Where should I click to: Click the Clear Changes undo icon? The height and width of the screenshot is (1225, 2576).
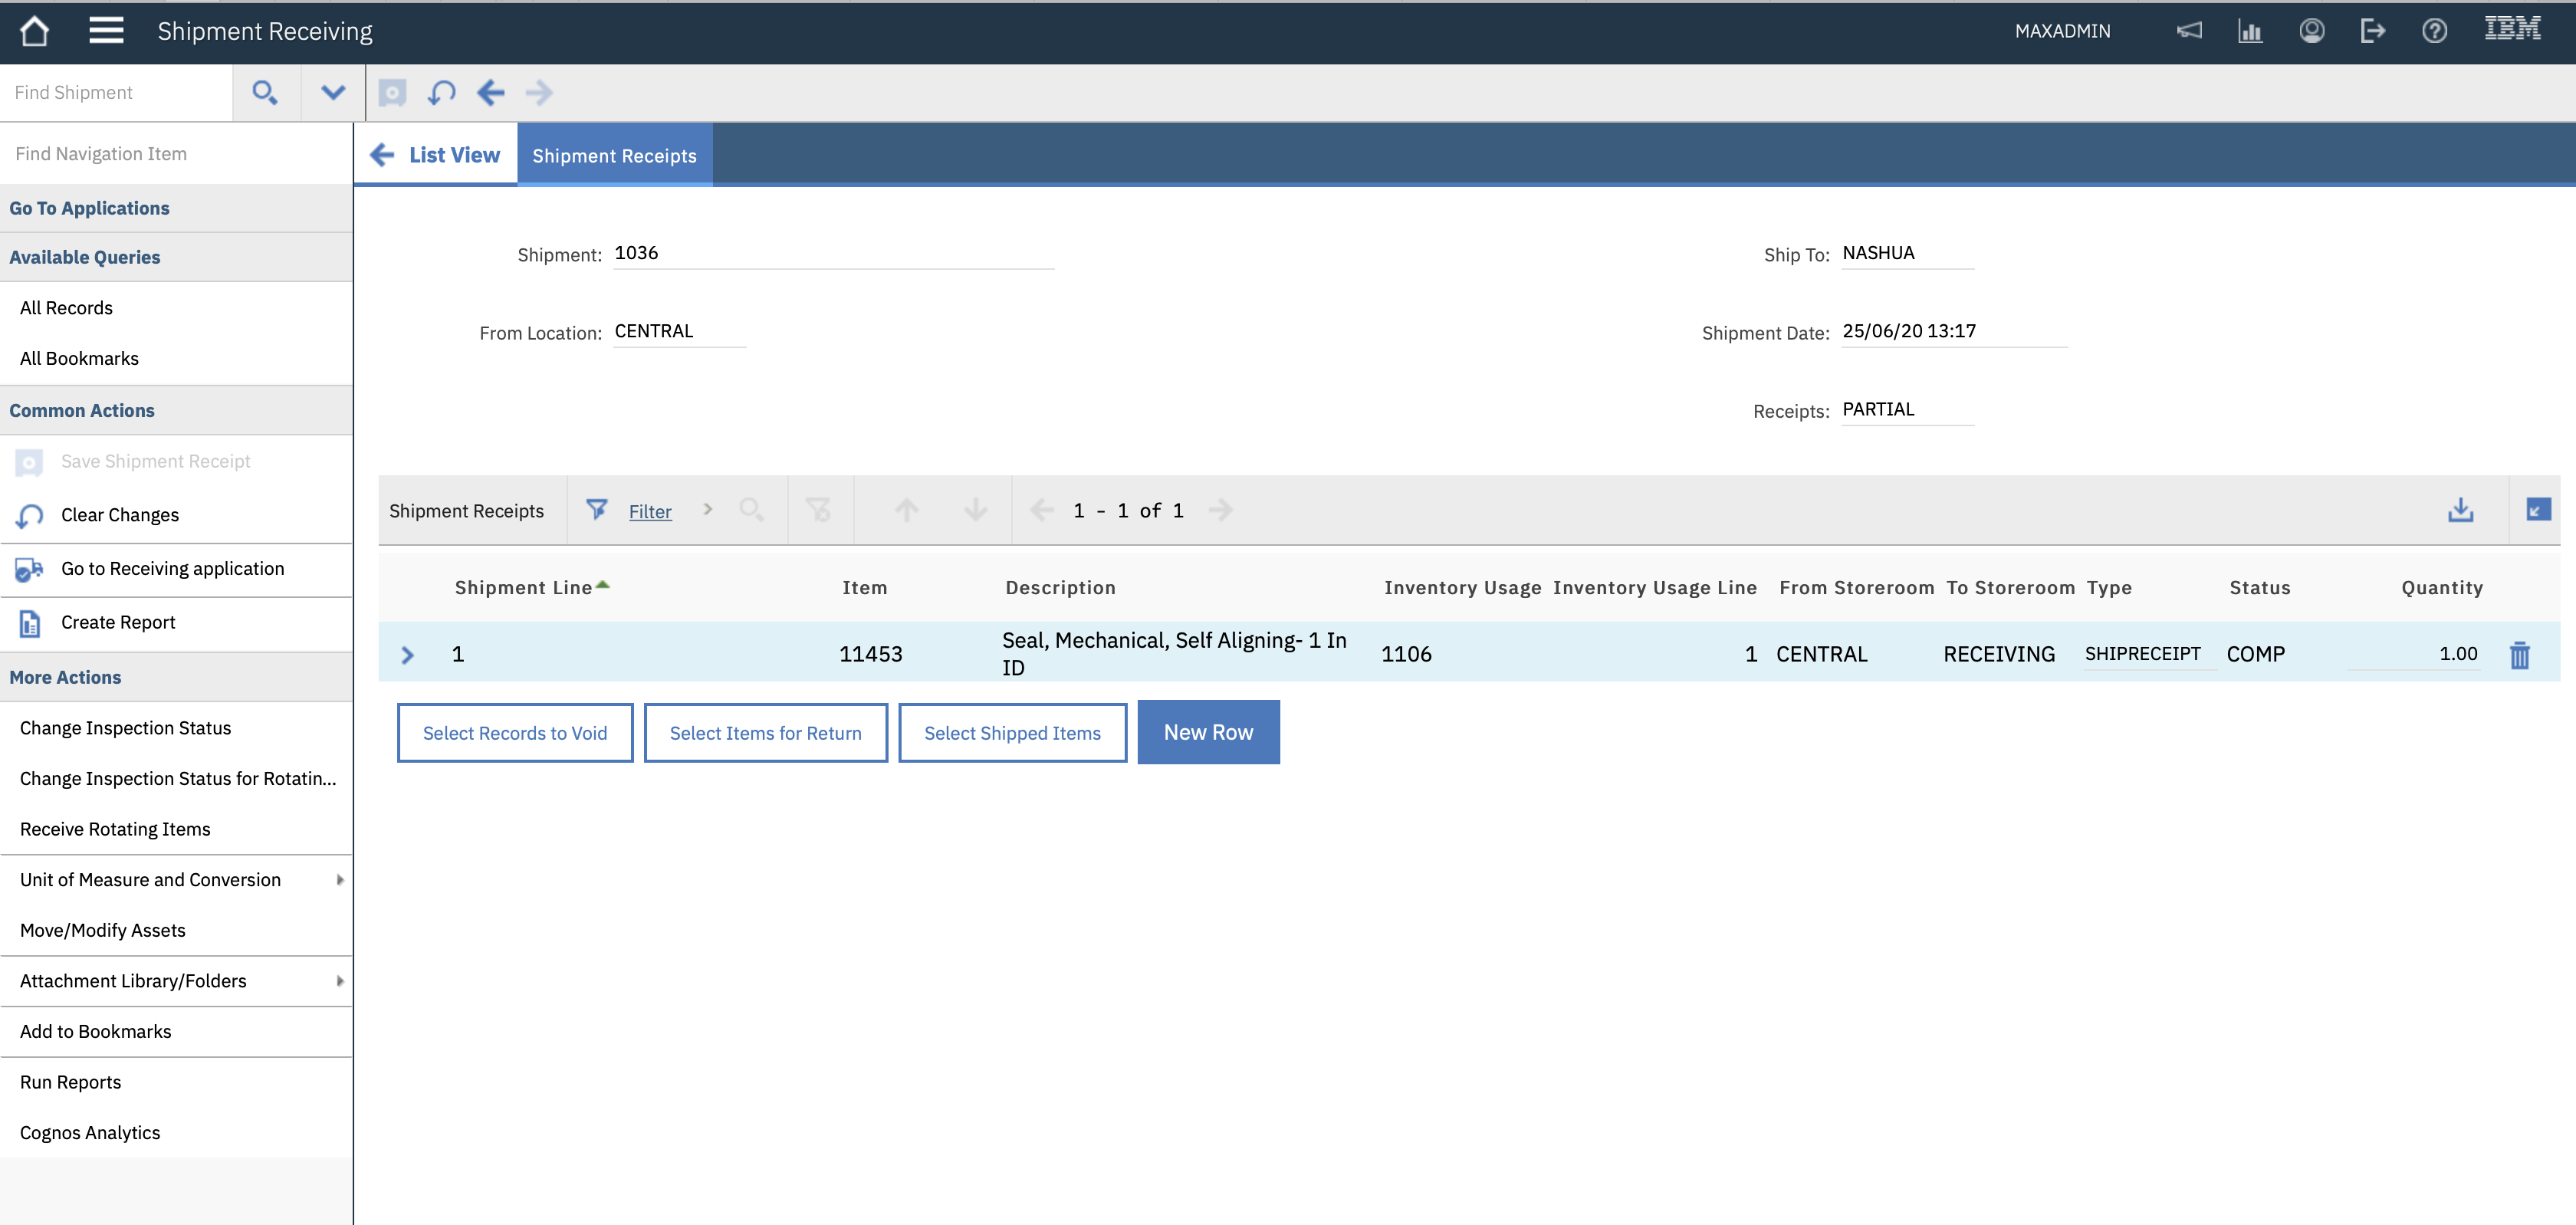click(x=29, y=516)
